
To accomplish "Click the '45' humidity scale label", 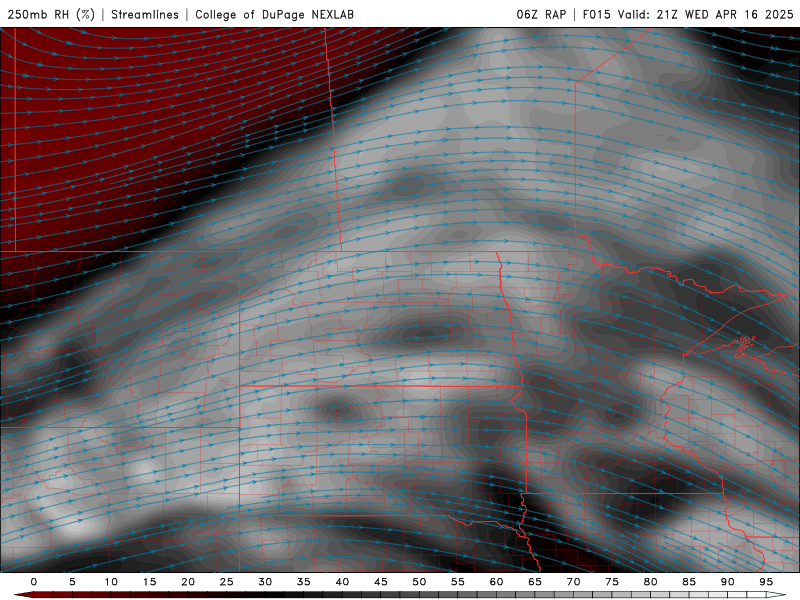I will [381, 582].
